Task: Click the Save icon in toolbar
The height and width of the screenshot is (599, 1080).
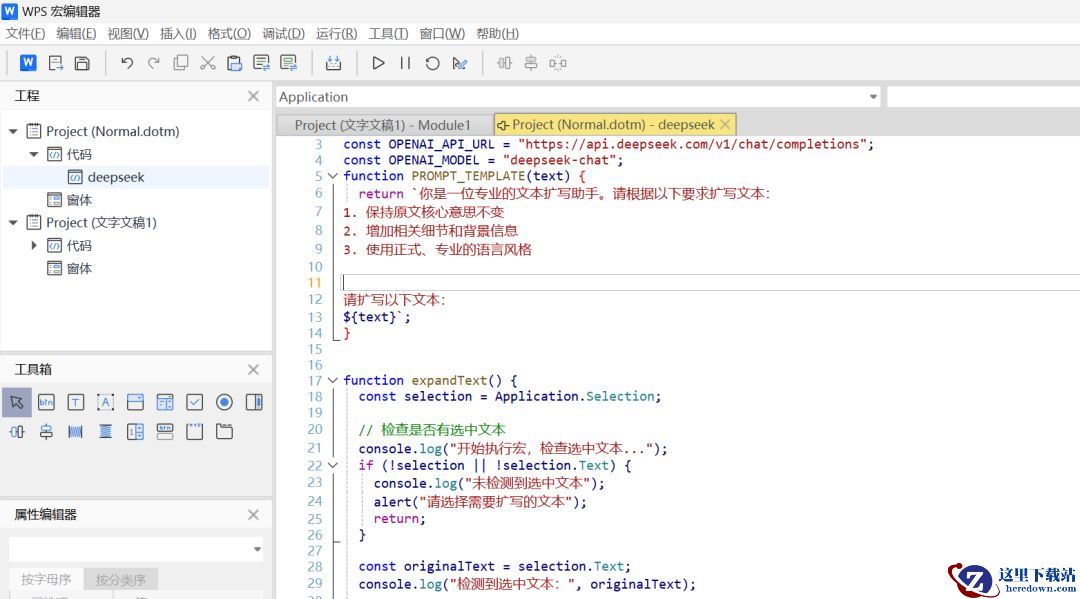Action: click(82, 63)
